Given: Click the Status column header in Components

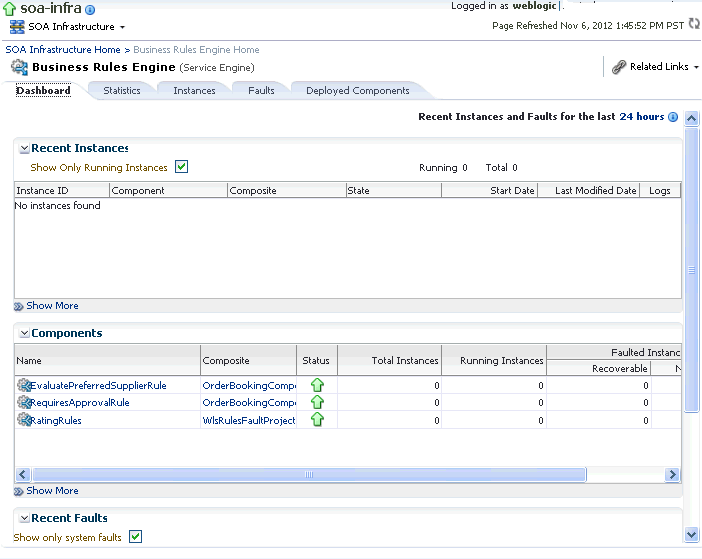Looking at the screenshot, I should coord(317,360).
